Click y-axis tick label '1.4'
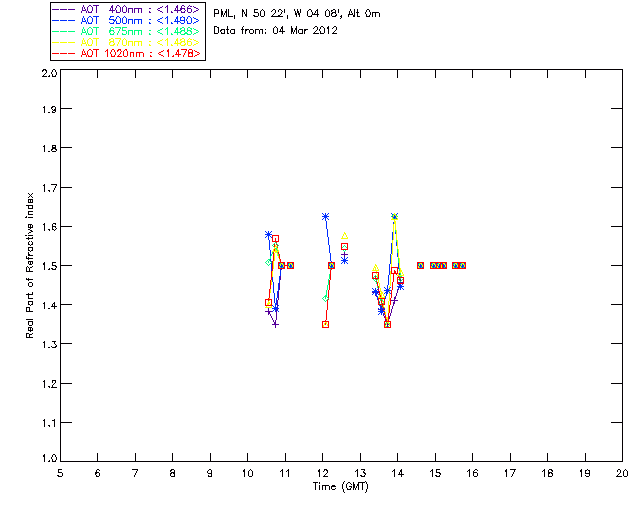This screenshot has width=640, height=512. pos(49,305)
